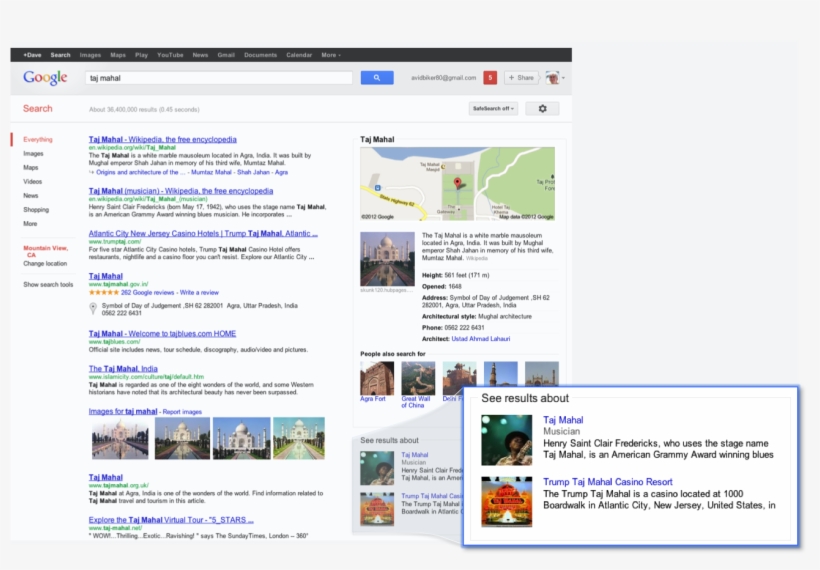Expand More in the left sidebar
820x570 pixels.
coord(30,223)
